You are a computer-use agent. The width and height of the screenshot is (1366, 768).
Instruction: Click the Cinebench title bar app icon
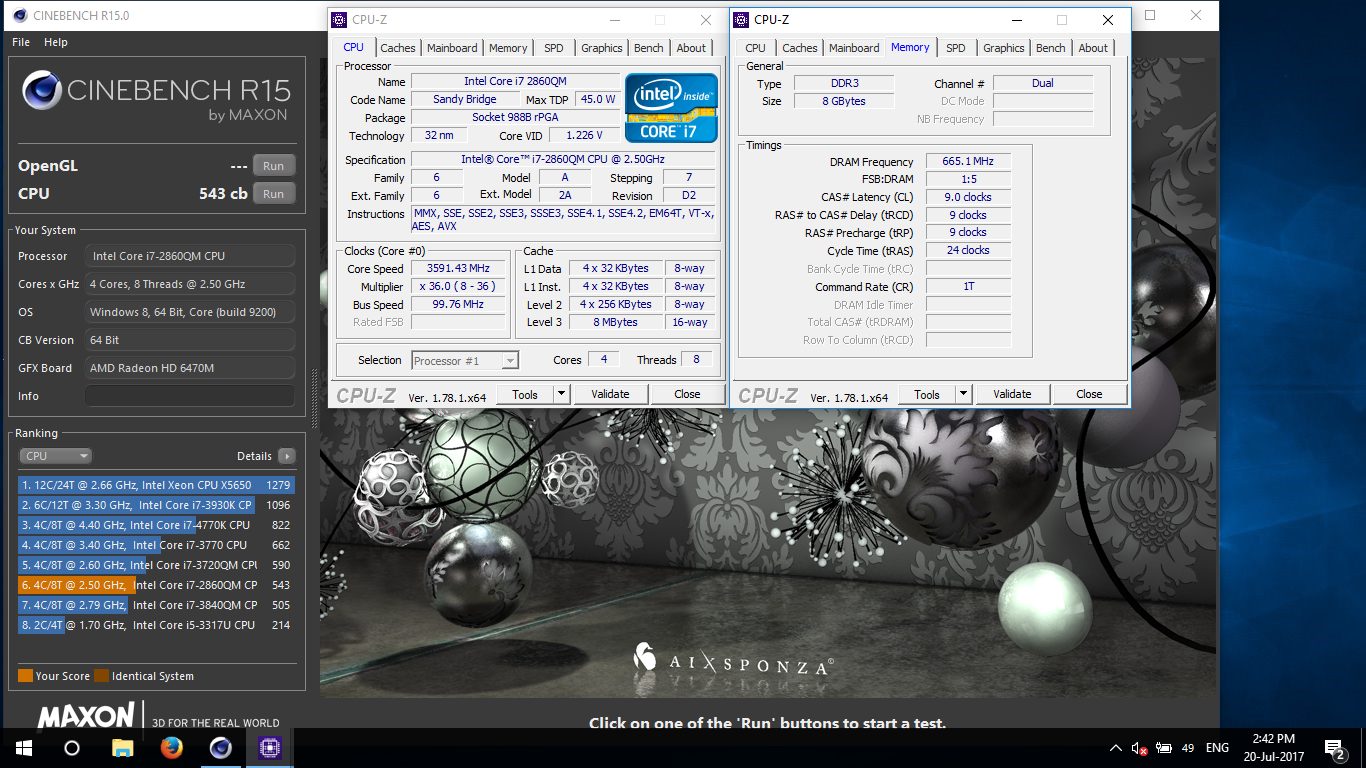(x=20, y=15)
